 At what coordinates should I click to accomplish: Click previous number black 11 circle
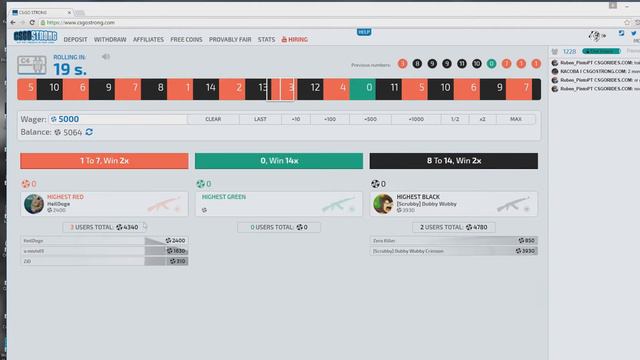tap(462, 64)
